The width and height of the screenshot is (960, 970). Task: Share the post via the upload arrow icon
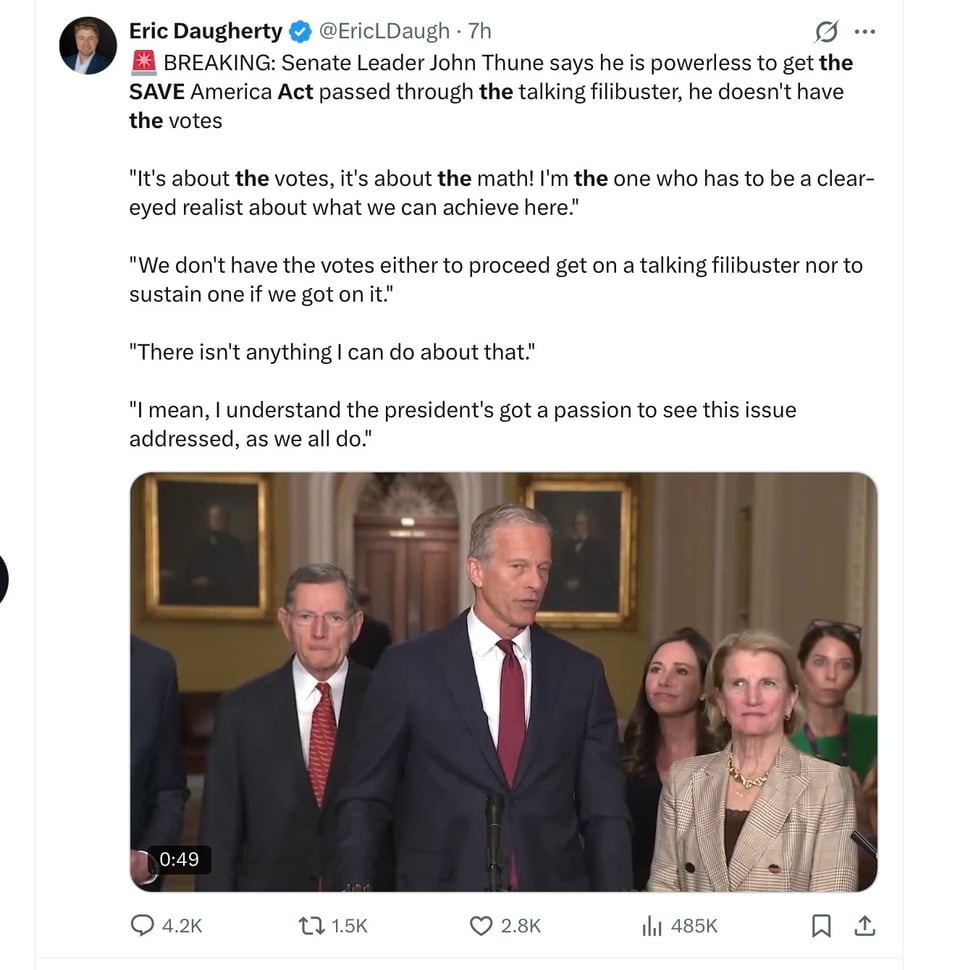pyautogui.click(x=864, y=926)
